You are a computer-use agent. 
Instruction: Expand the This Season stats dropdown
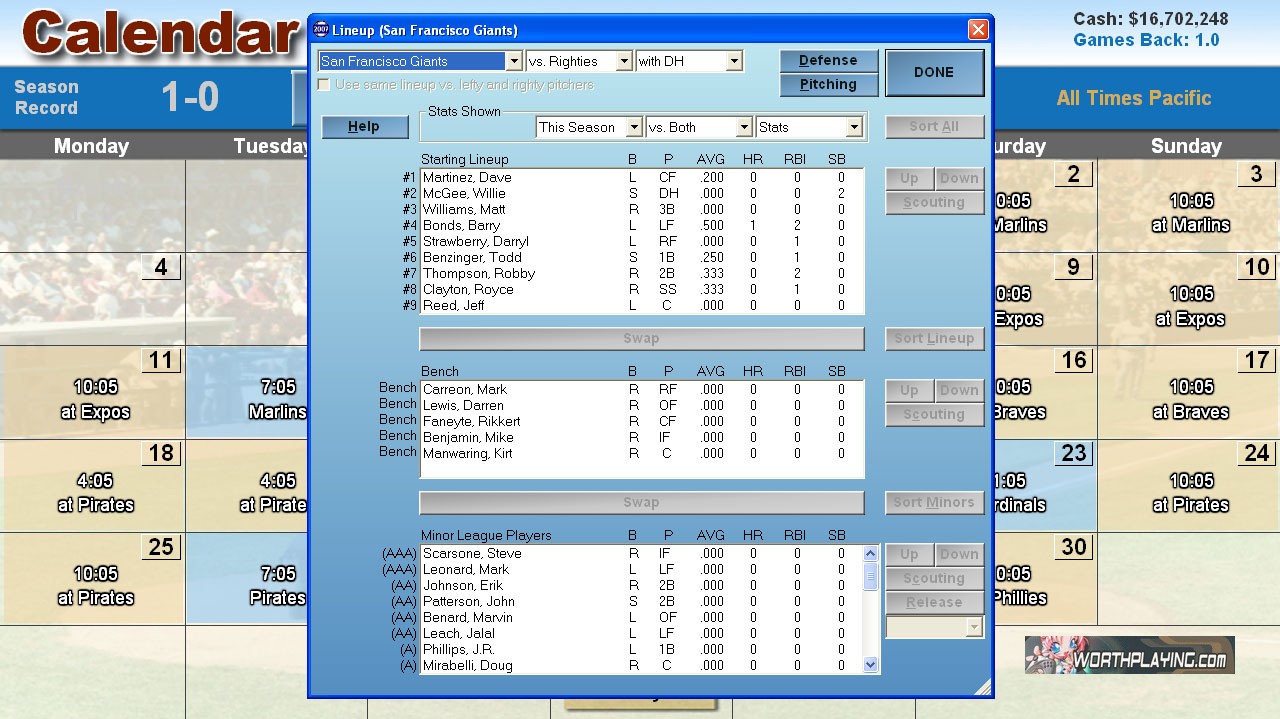click(x=633, y=127)
